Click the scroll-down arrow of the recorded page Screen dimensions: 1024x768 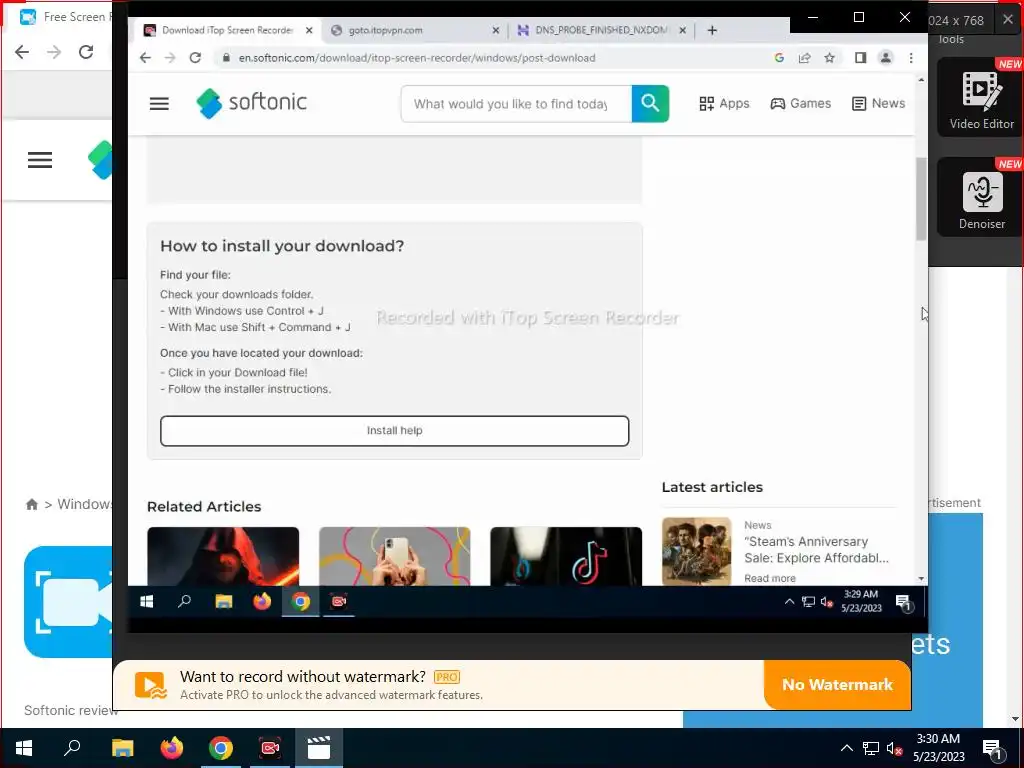(x=921, y=579)
